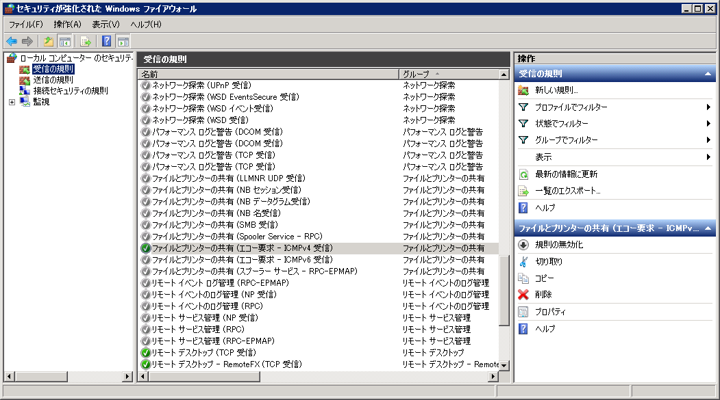Image resolution: width=720 pixels, height=400 pixels.
Task: Open プロパティ for the selected rule
Action: click(550, 312)
